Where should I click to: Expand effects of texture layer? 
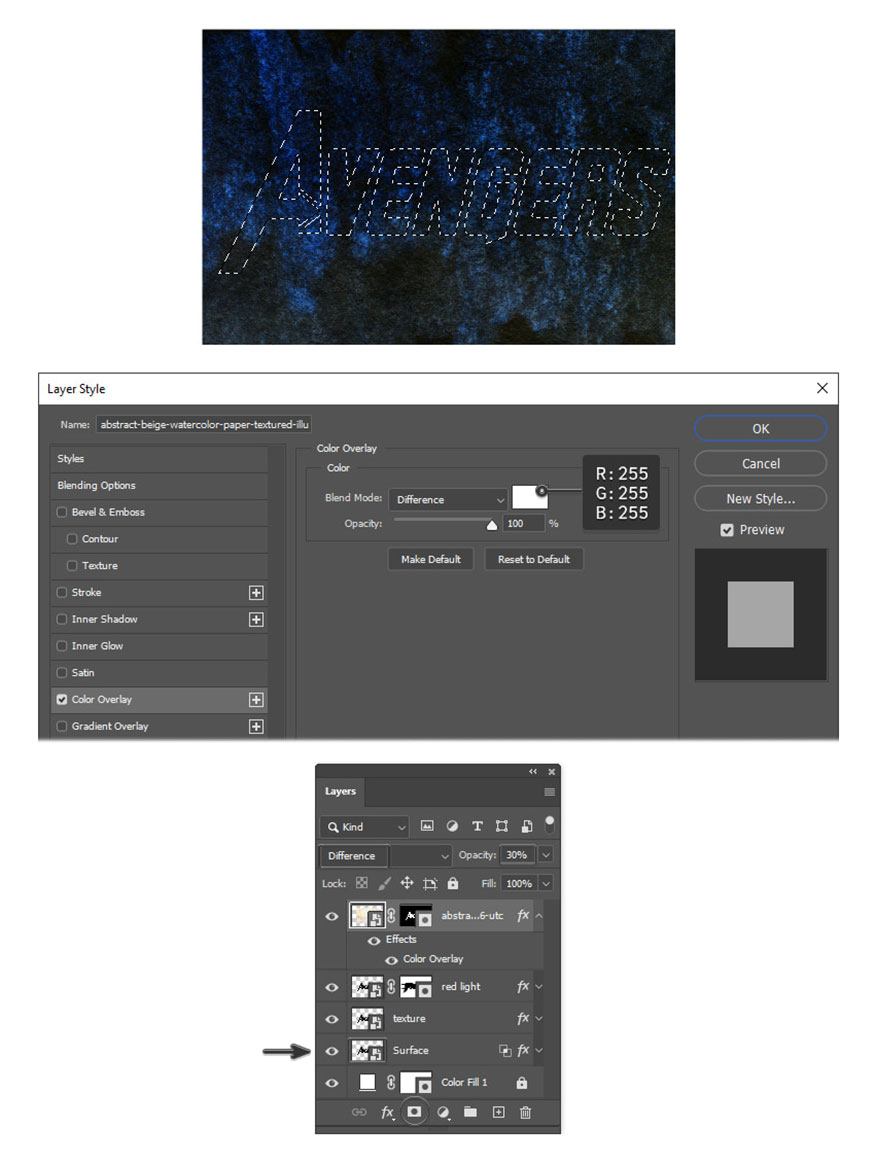click(539, 1018)
